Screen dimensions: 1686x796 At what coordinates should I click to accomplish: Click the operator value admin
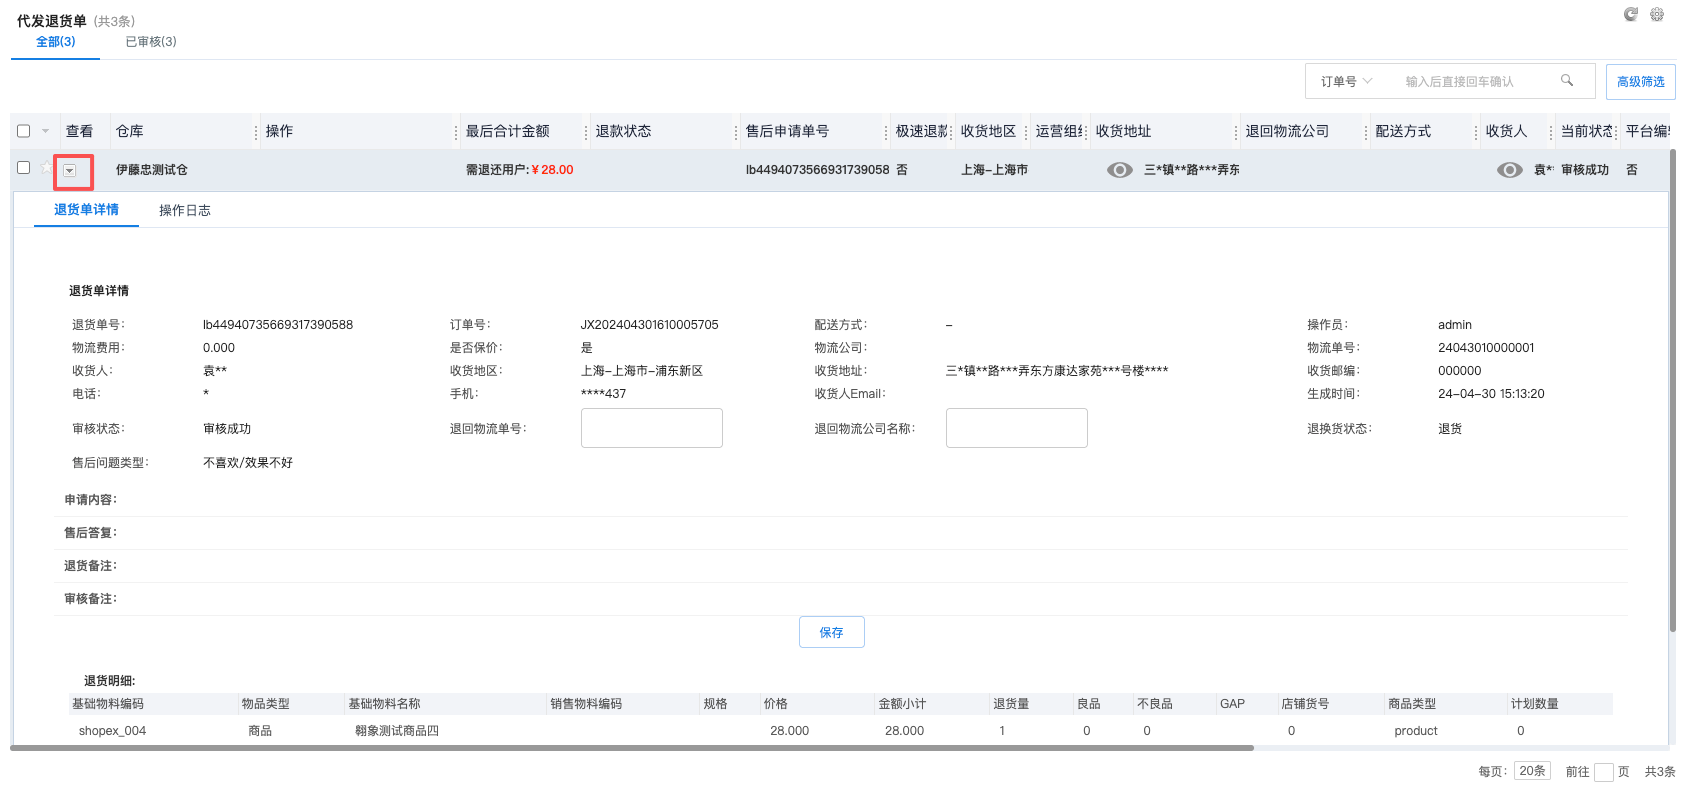1455,325
